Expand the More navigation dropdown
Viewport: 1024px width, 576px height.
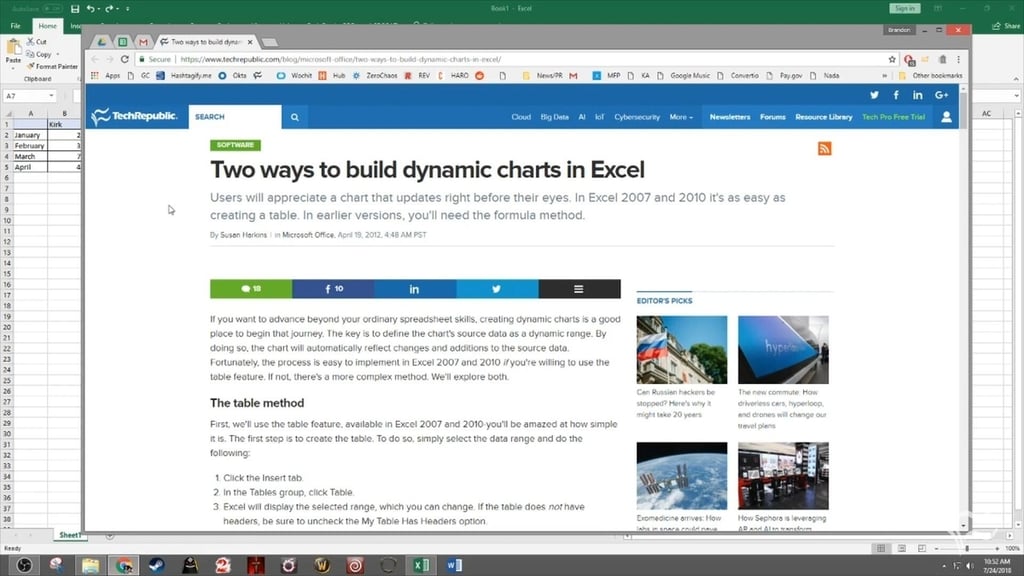(x=681, y=117)
